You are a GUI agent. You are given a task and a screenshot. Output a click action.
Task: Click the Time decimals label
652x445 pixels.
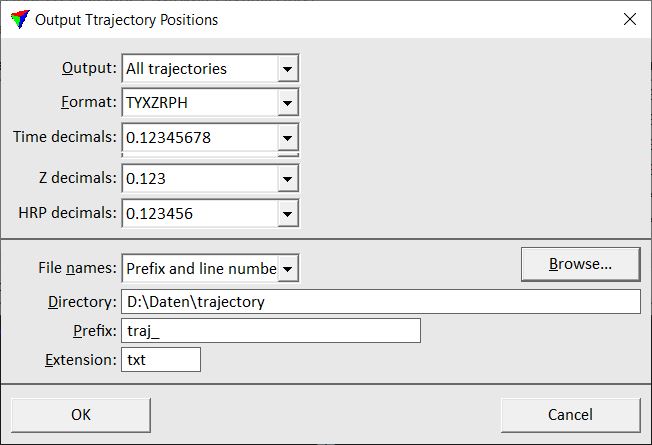pyautogui.click(x=65, y=137)
